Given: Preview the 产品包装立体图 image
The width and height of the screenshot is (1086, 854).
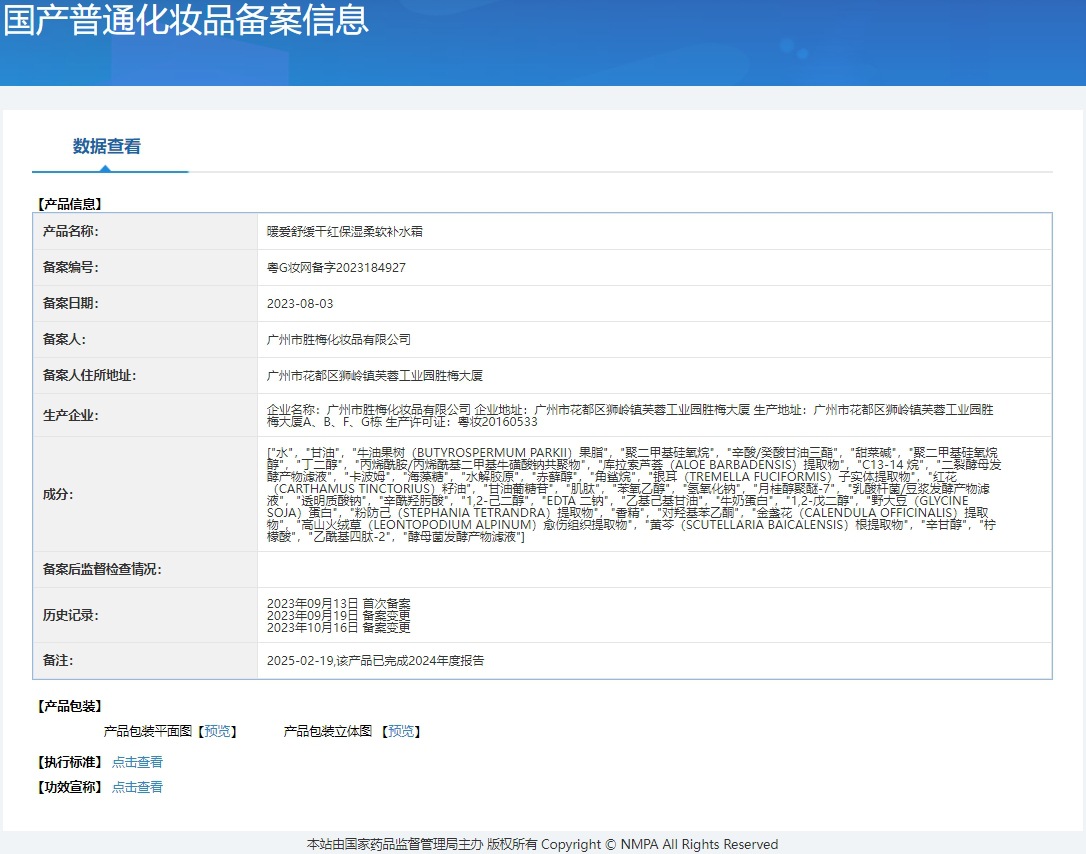Looking at the screenshot, I should pyautogui.click(x=401, y=731).
